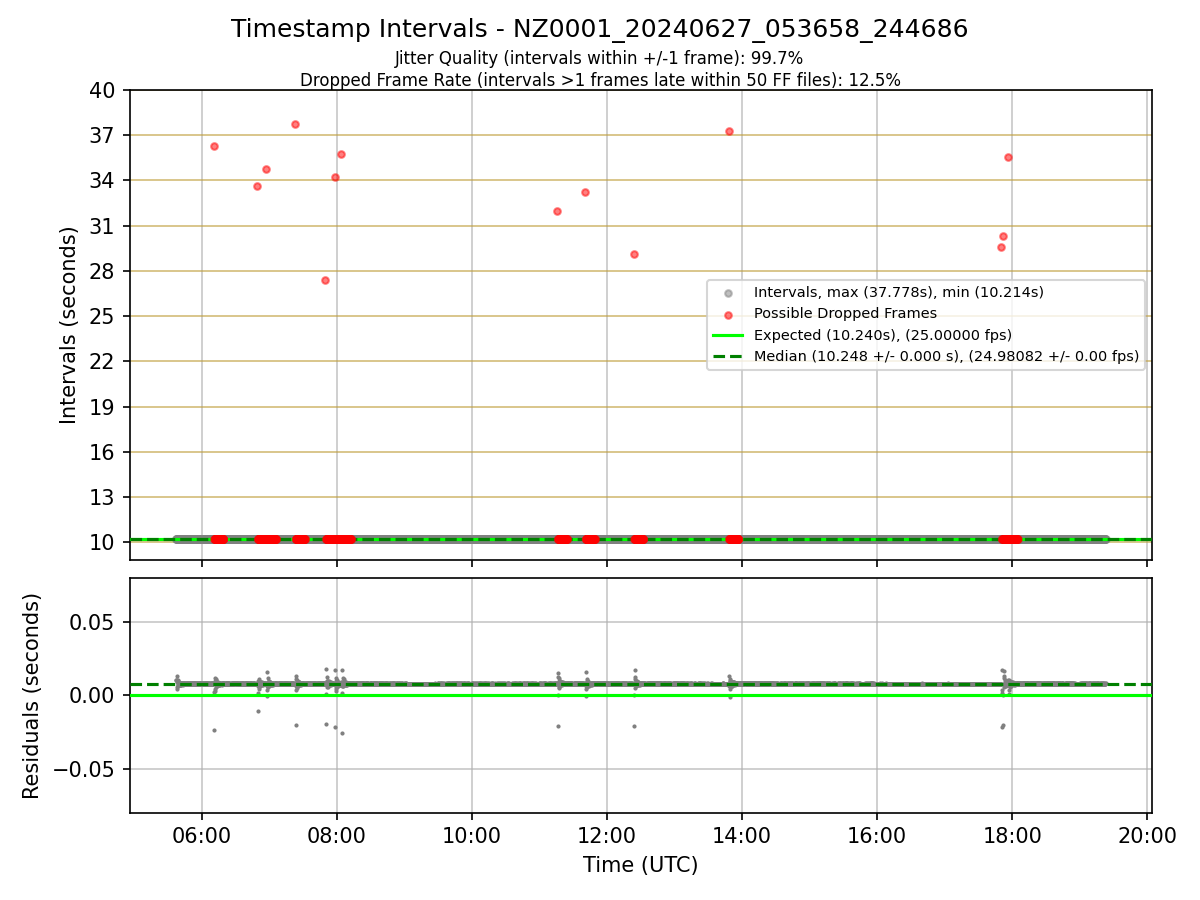Click the highest red point near 37.7 seconds
Image resolution: width=1200 pixels, height=900 pixels.
[295, 124]
